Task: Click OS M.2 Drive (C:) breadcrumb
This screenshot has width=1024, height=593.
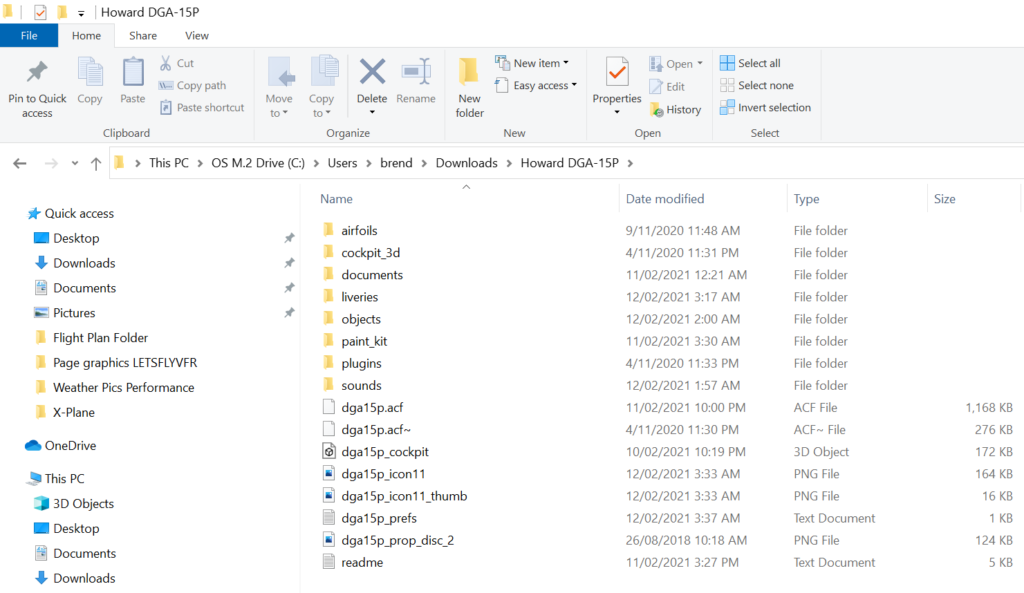Action: click(258, 163)
